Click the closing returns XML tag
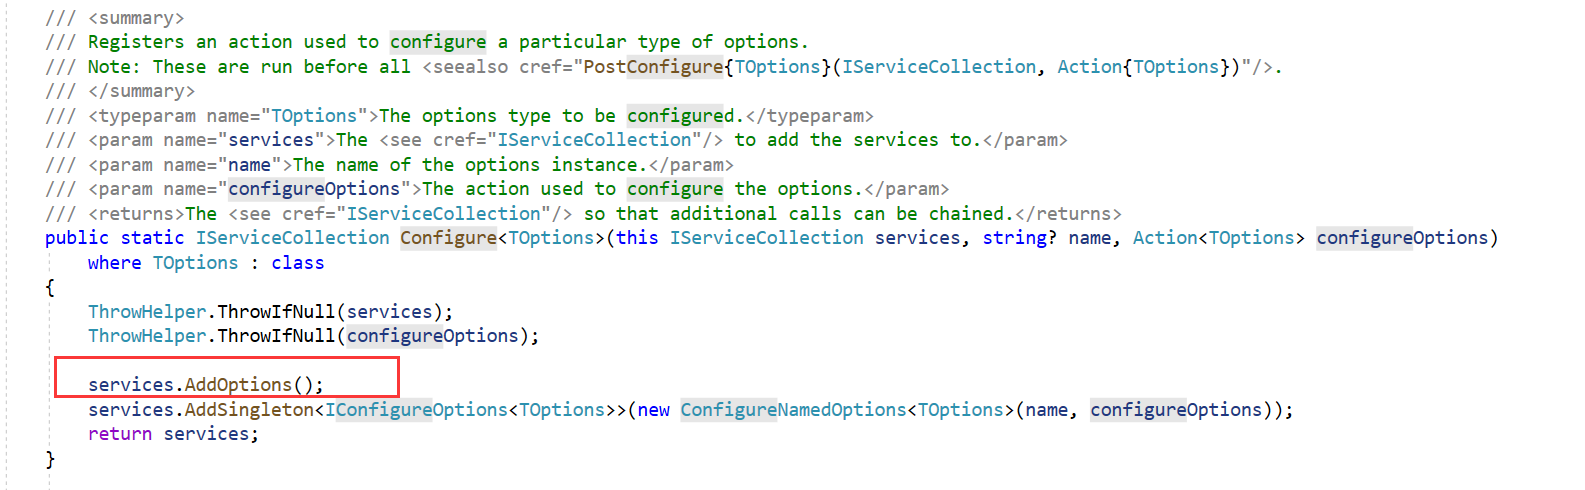The image size is (1585, 490). [x=1068, y=214]
